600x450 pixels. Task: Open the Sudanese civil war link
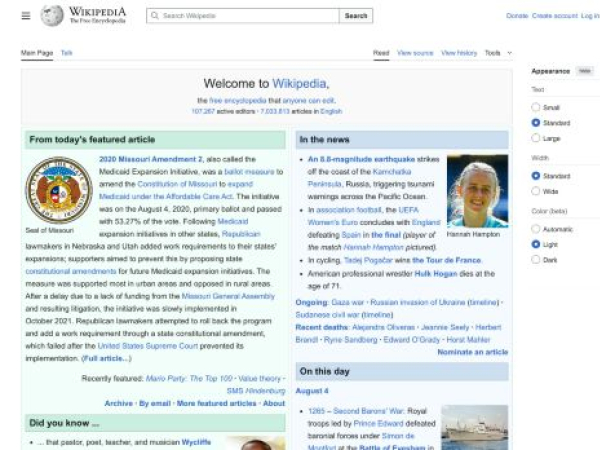coord(328,315)
